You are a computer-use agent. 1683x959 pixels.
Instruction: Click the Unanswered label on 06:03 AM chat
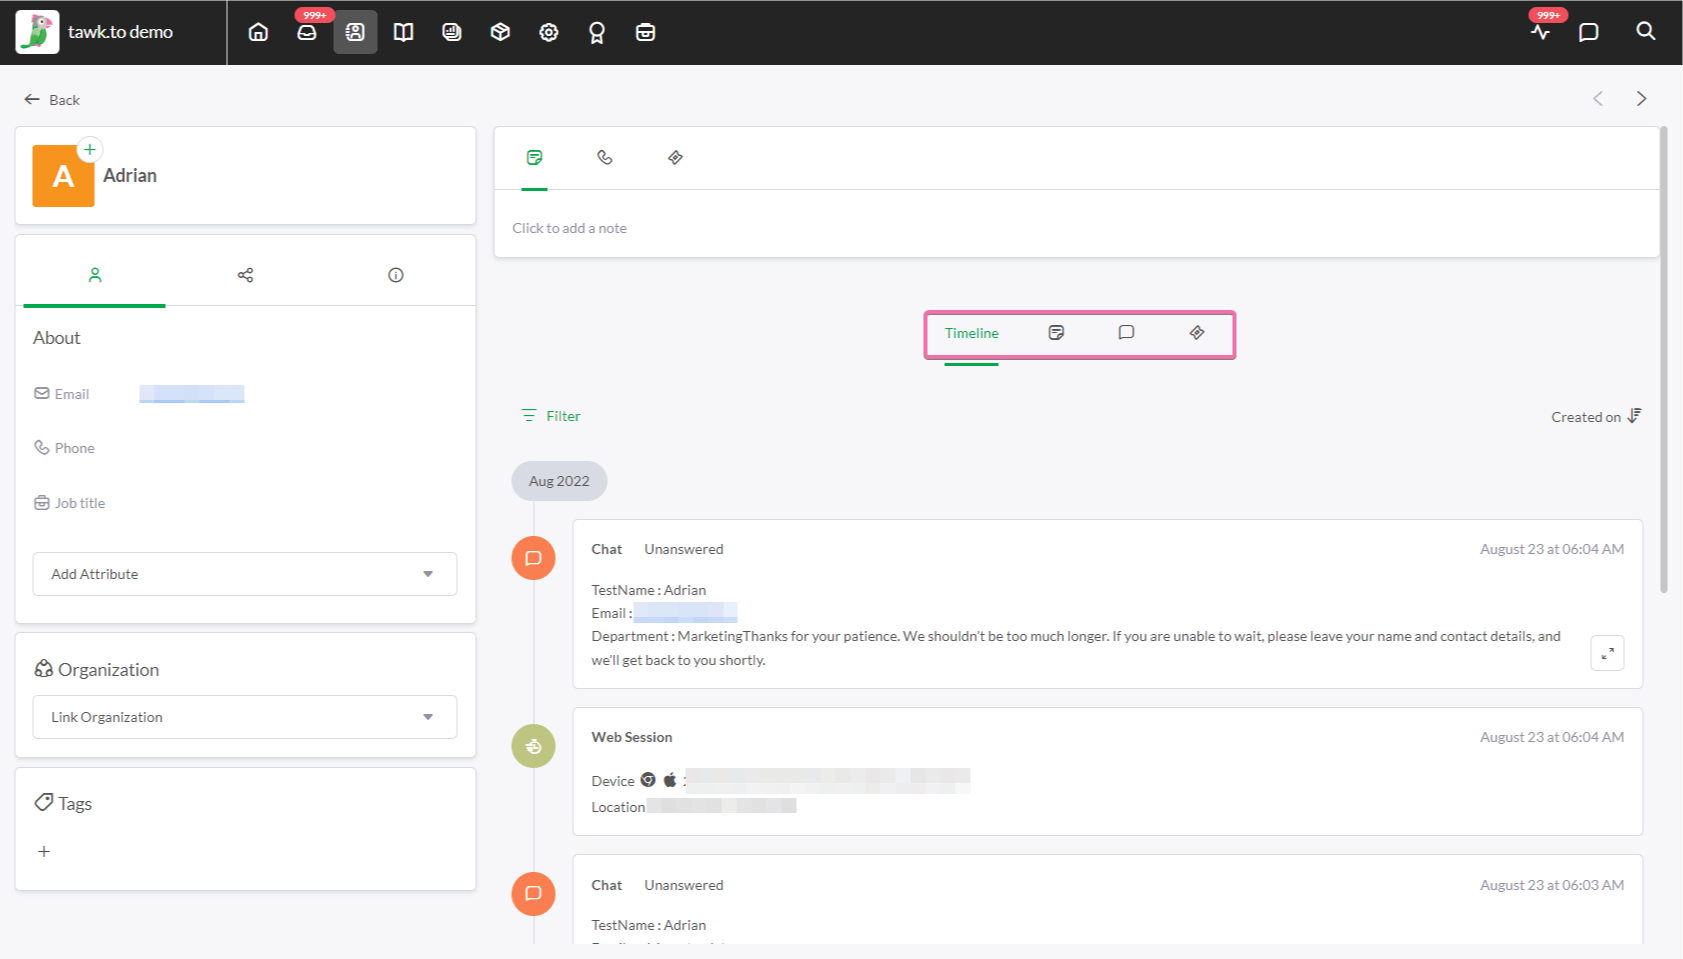pos(684,885)
